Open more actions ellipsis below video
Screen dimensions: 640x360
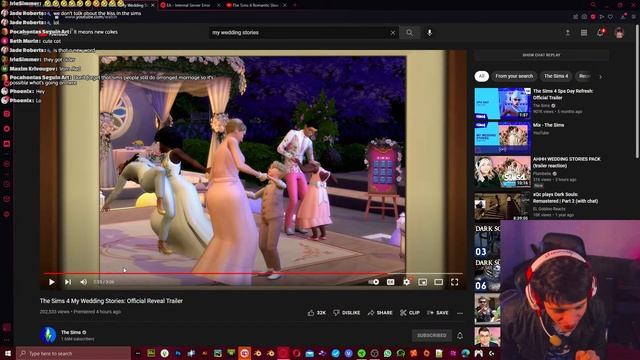coord(460,313)
